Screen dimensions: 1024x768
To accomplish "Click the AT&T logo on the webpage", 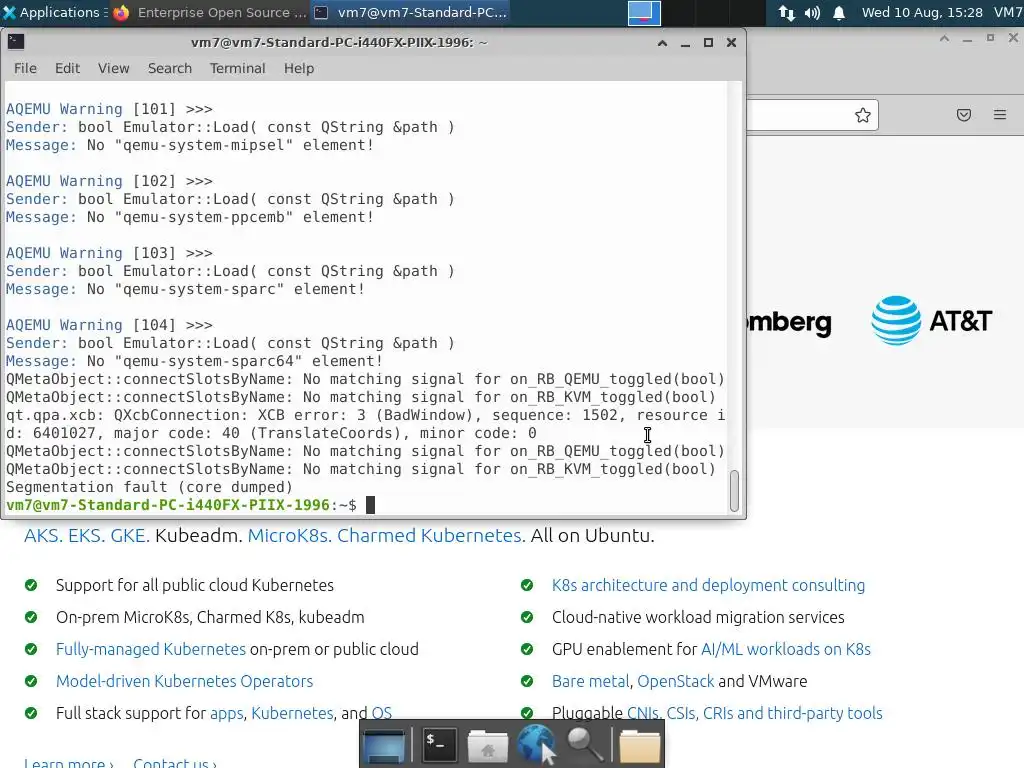I will (x=932, y=321).
